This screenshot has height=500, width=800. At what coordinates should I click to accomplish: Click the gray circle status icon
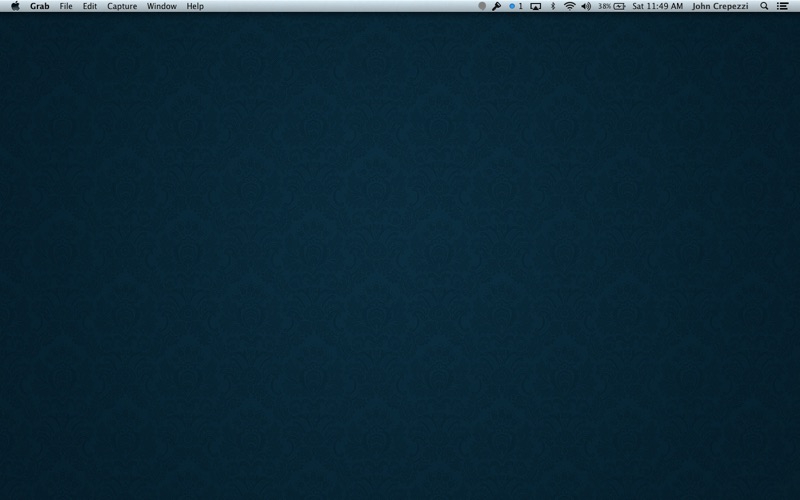point(482,6)
